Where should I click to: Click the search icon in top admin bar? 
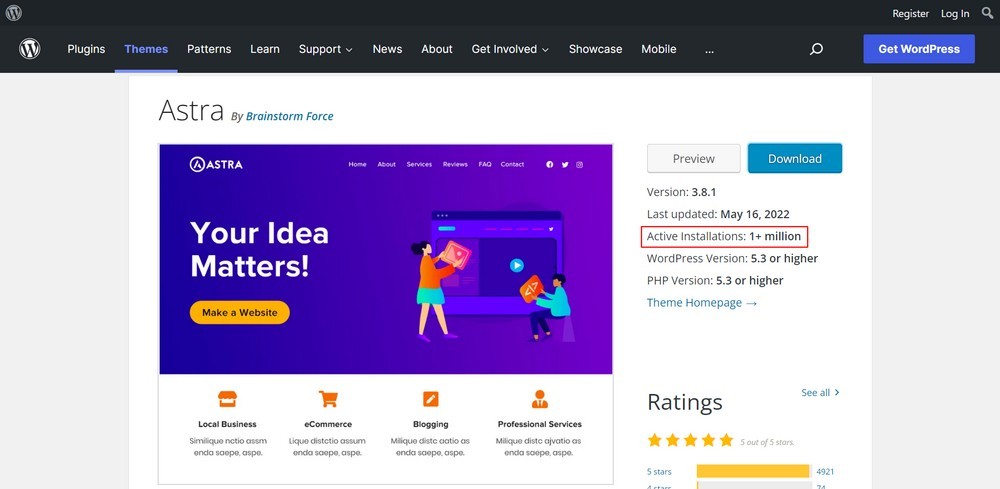(x=988, y=13)
